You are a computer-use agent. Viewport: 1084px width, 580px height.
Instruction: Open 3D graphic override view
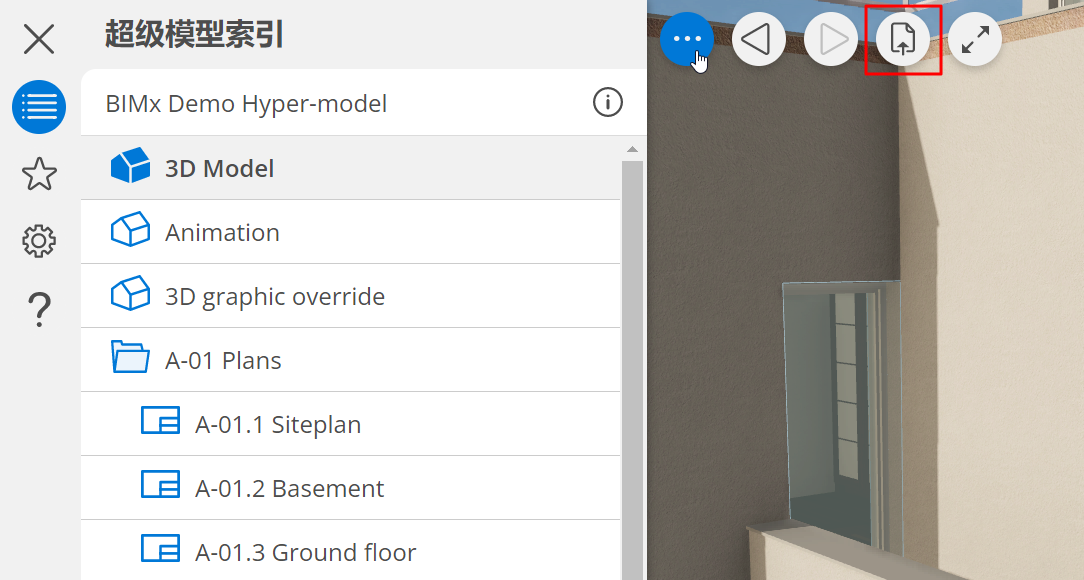coord(351,296)
